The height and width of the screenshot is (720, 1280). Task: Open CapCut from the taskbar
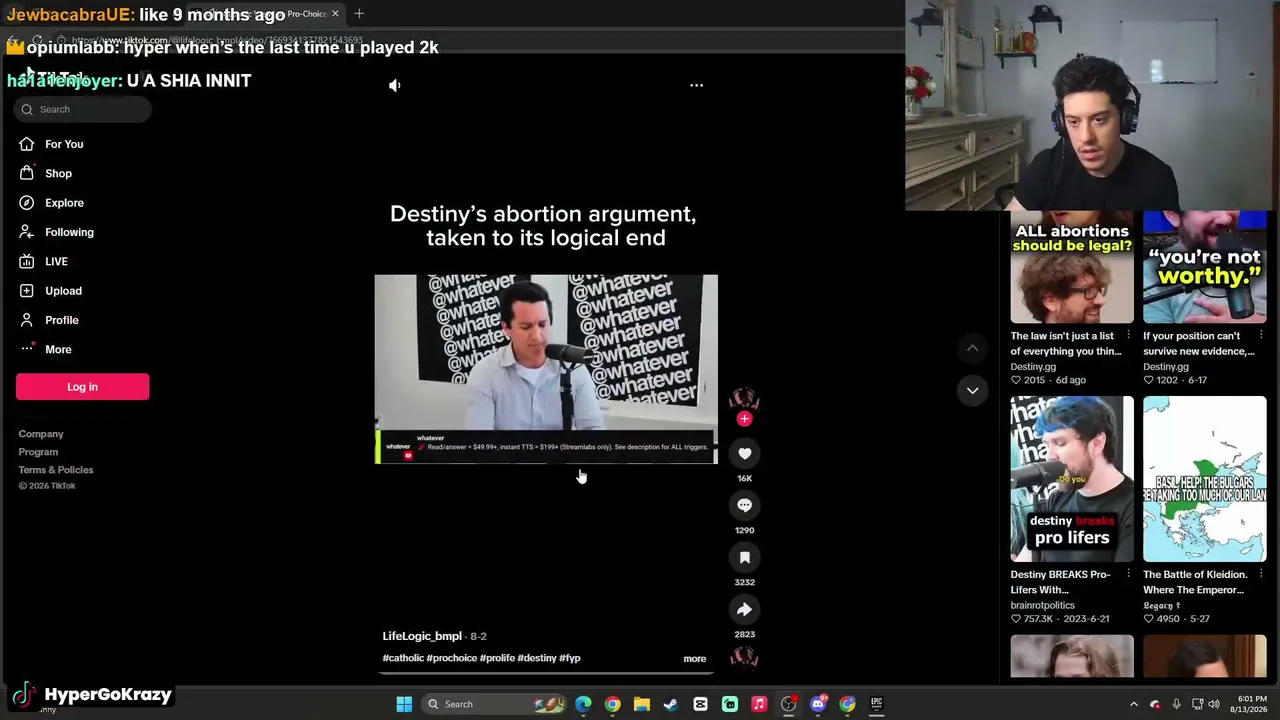coord(700,704)
